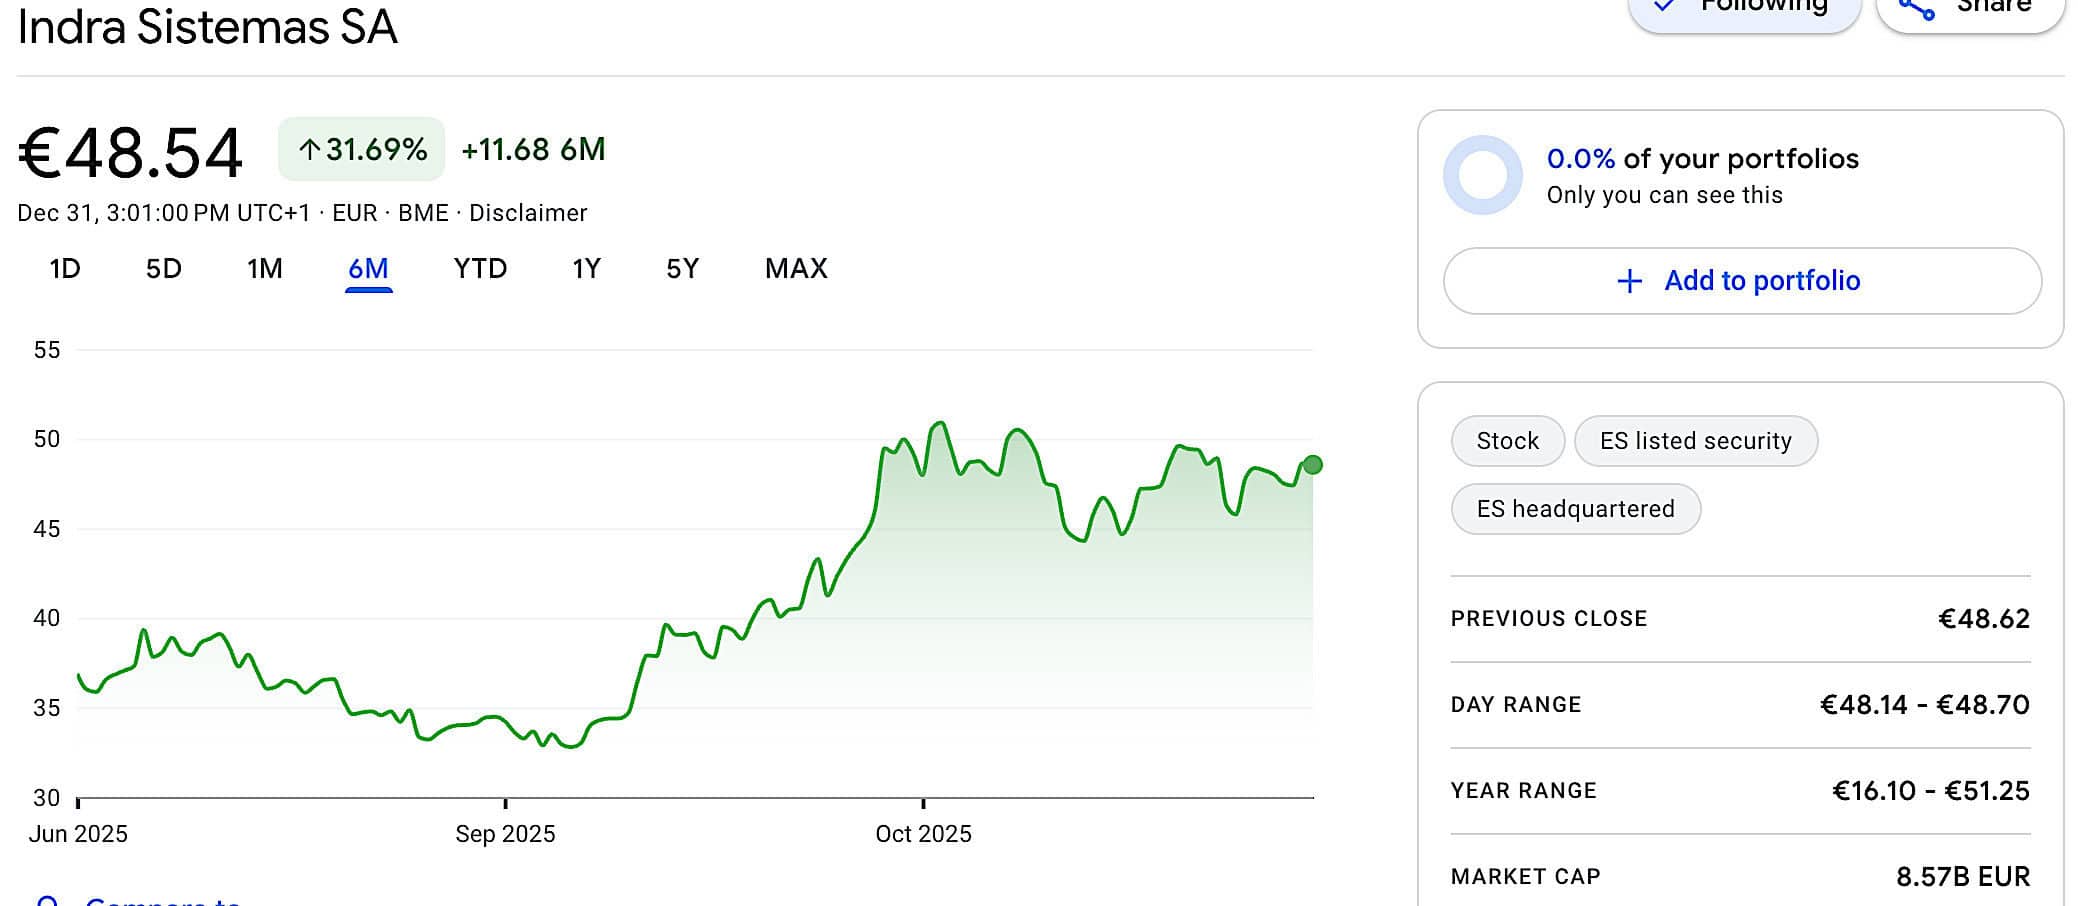Click the up arrow in change badge
This screenshot has height=906, width=2078.
coord(310,150)
